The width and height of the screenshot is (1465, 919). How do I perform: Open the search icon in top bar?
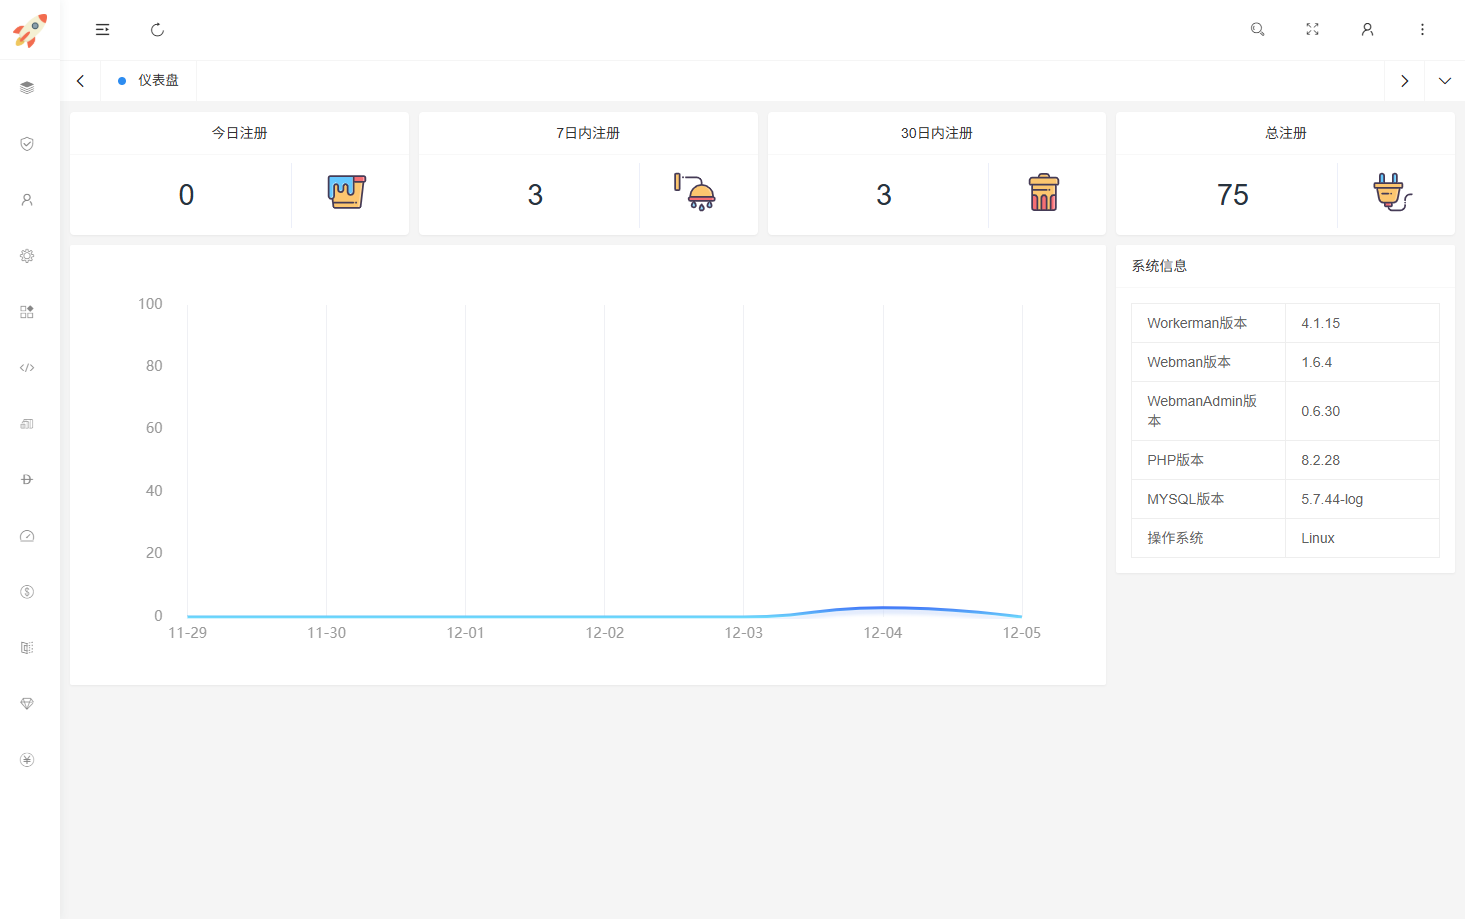(x=1257, y=30)
